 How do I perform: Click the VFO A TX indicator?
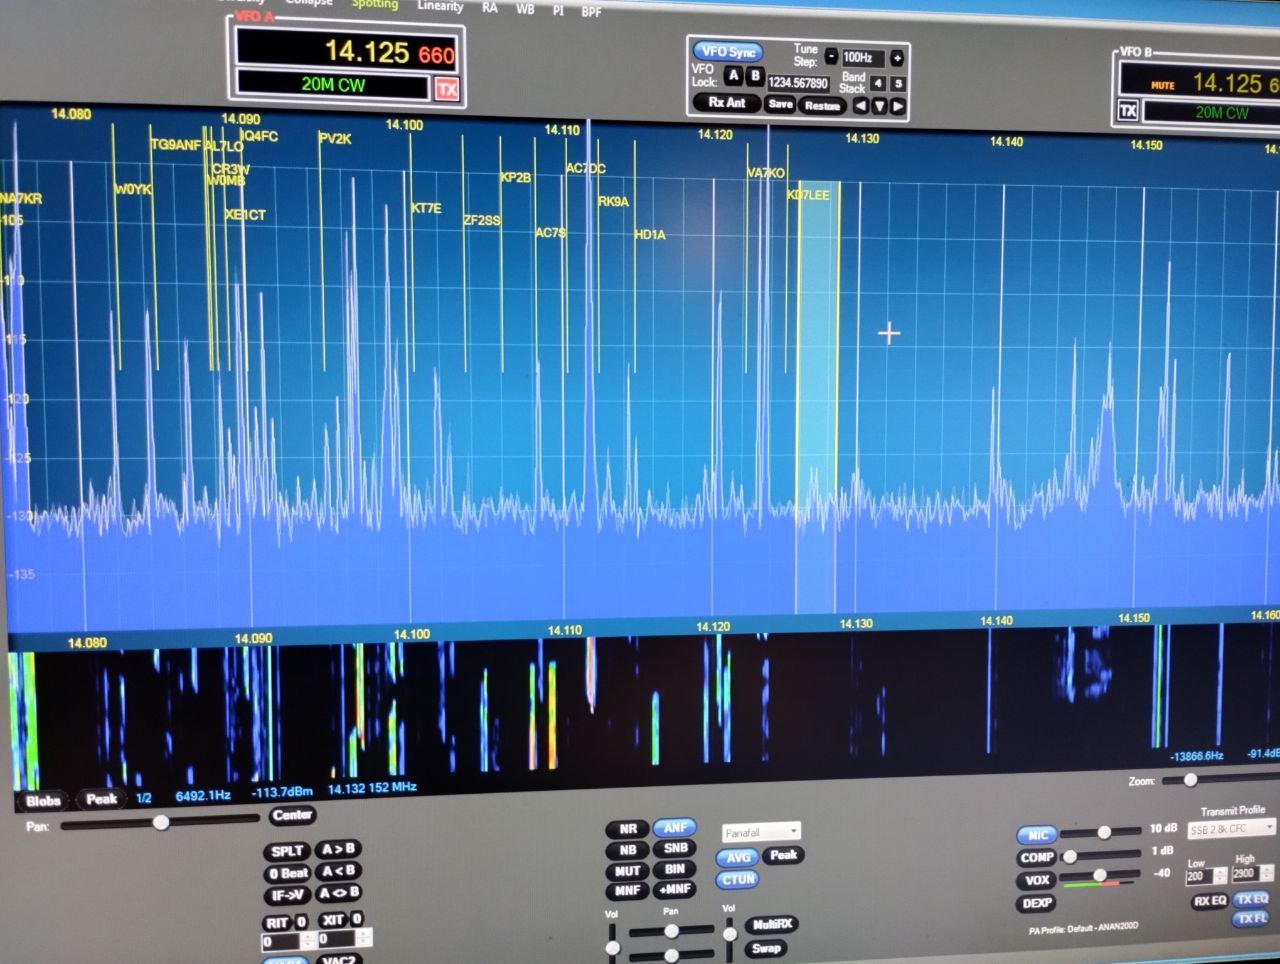(446, 89)
